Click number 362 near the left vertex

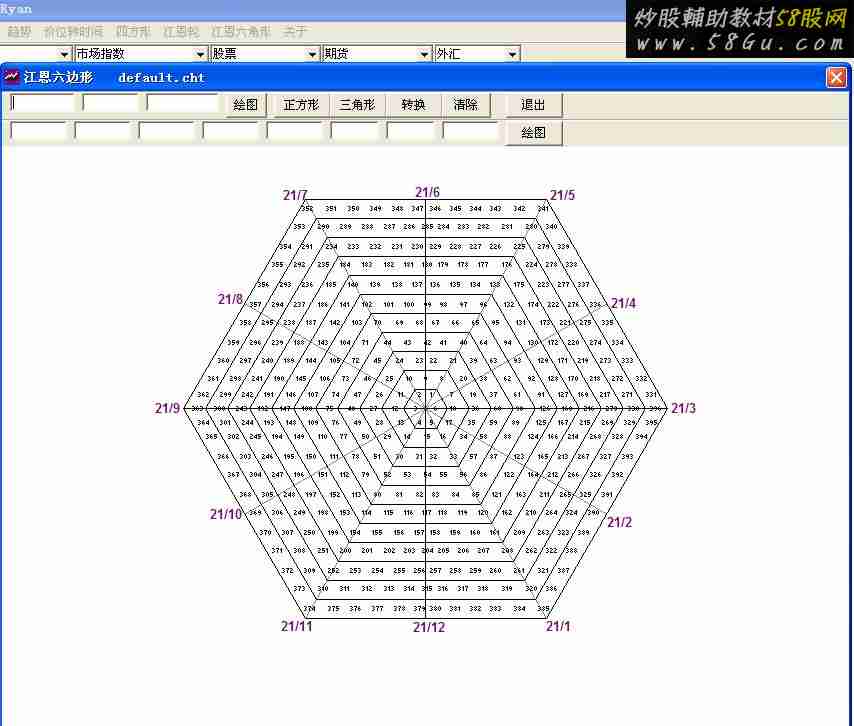click(203, 394)
